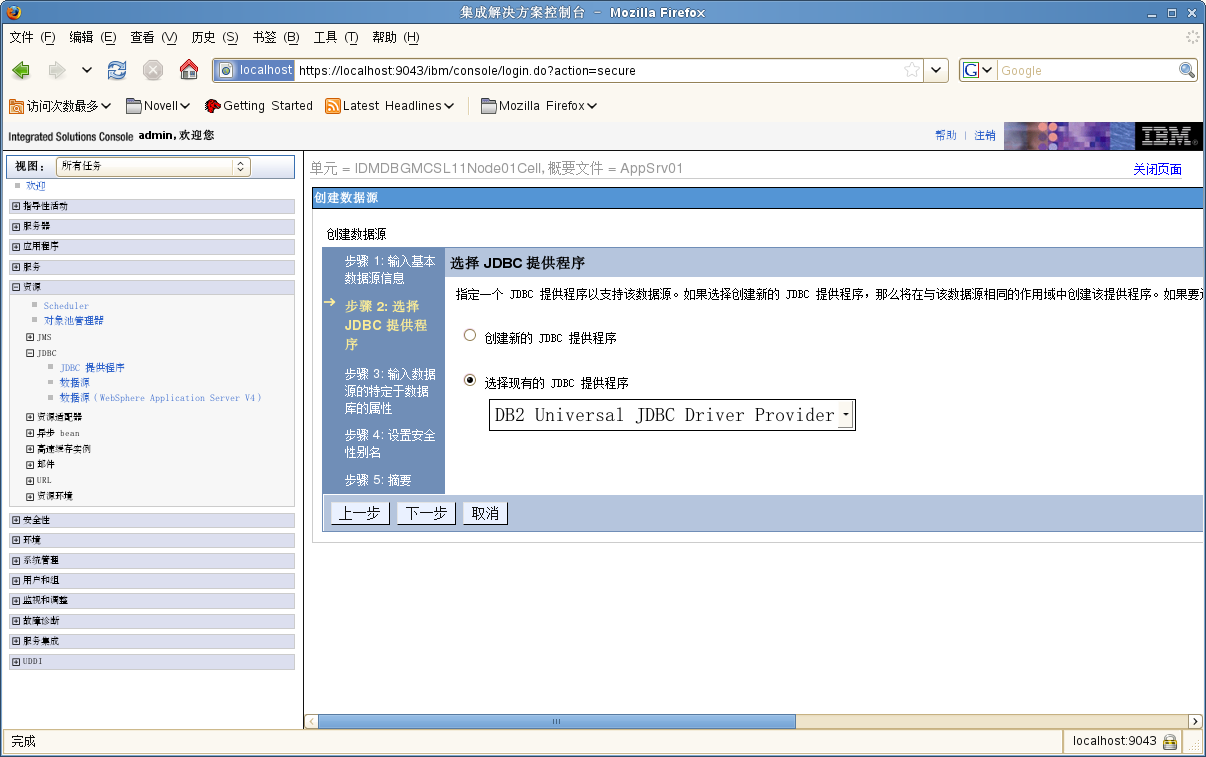Image resolution: width=1206 pixels, height=757 pixels.
Task: Click the 上一步 button
Action: pos(360,513)
